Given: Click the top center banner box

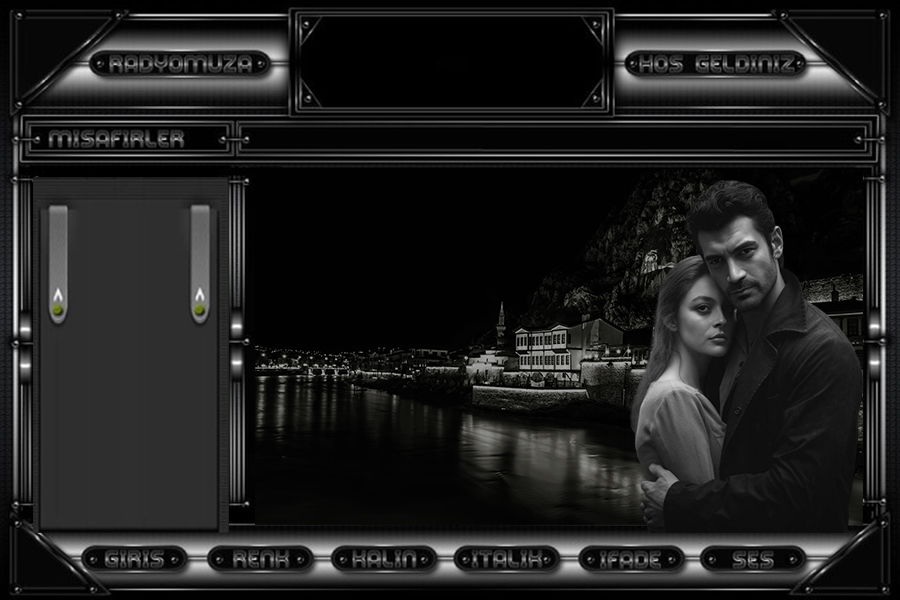Looking at the screenshot, I should point(451,62).
